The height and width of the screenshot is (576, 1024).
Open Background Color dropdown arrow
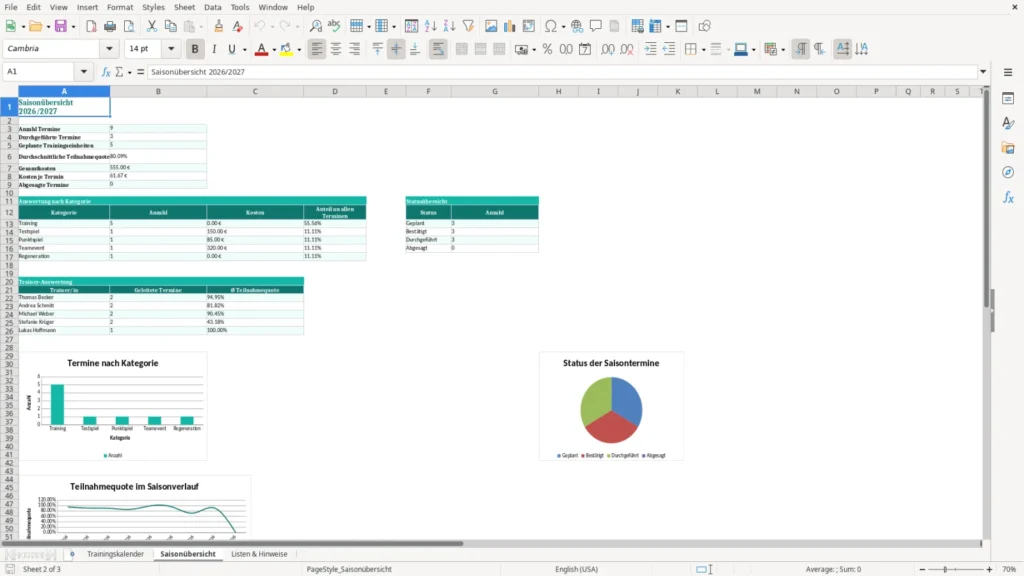[x=299, y=50]
